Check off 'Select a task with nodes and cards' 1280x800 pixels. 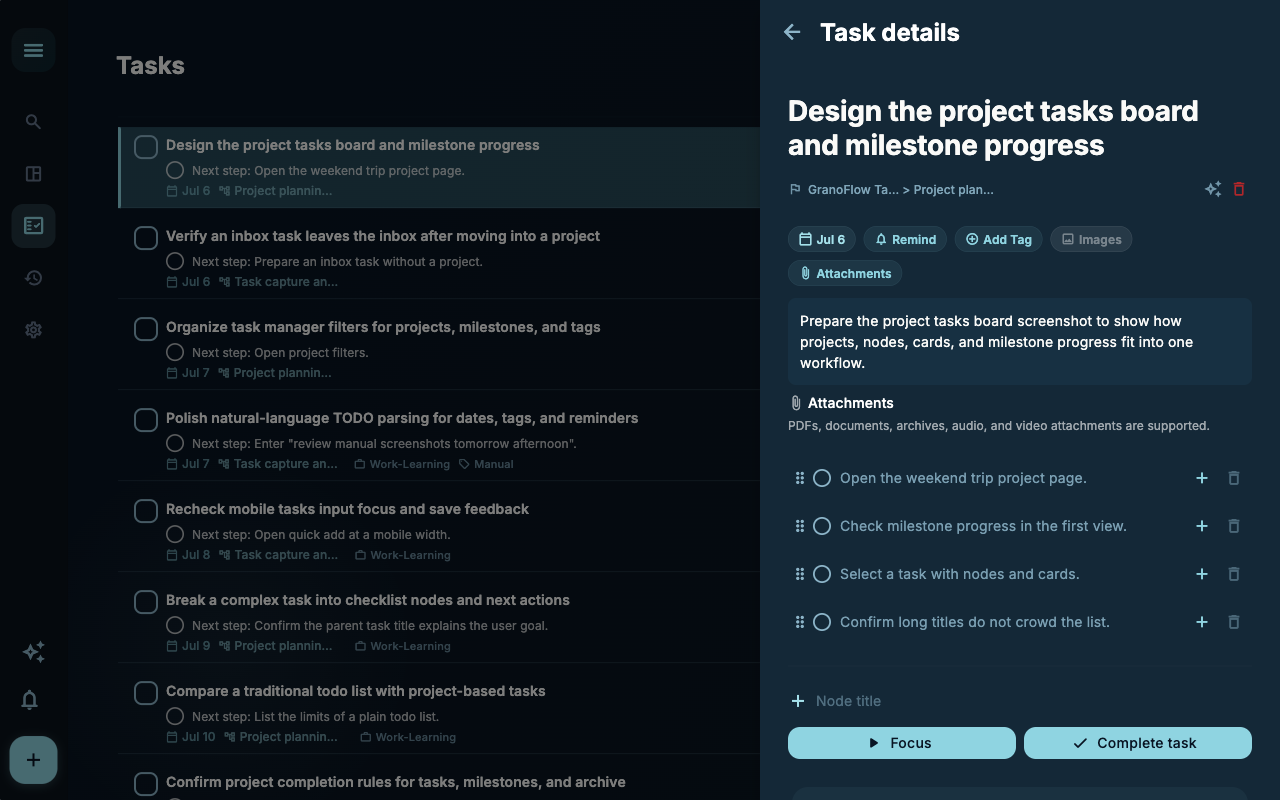822,574
